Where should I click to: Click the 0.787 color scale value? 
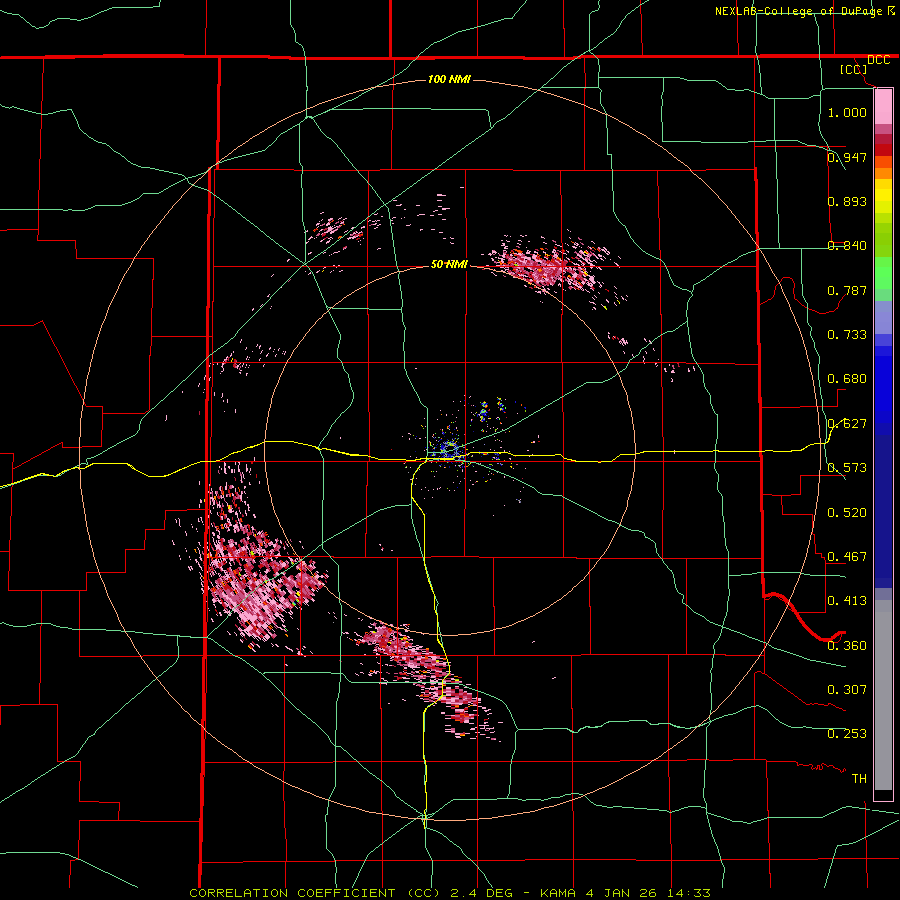click(x=847, y=290)
